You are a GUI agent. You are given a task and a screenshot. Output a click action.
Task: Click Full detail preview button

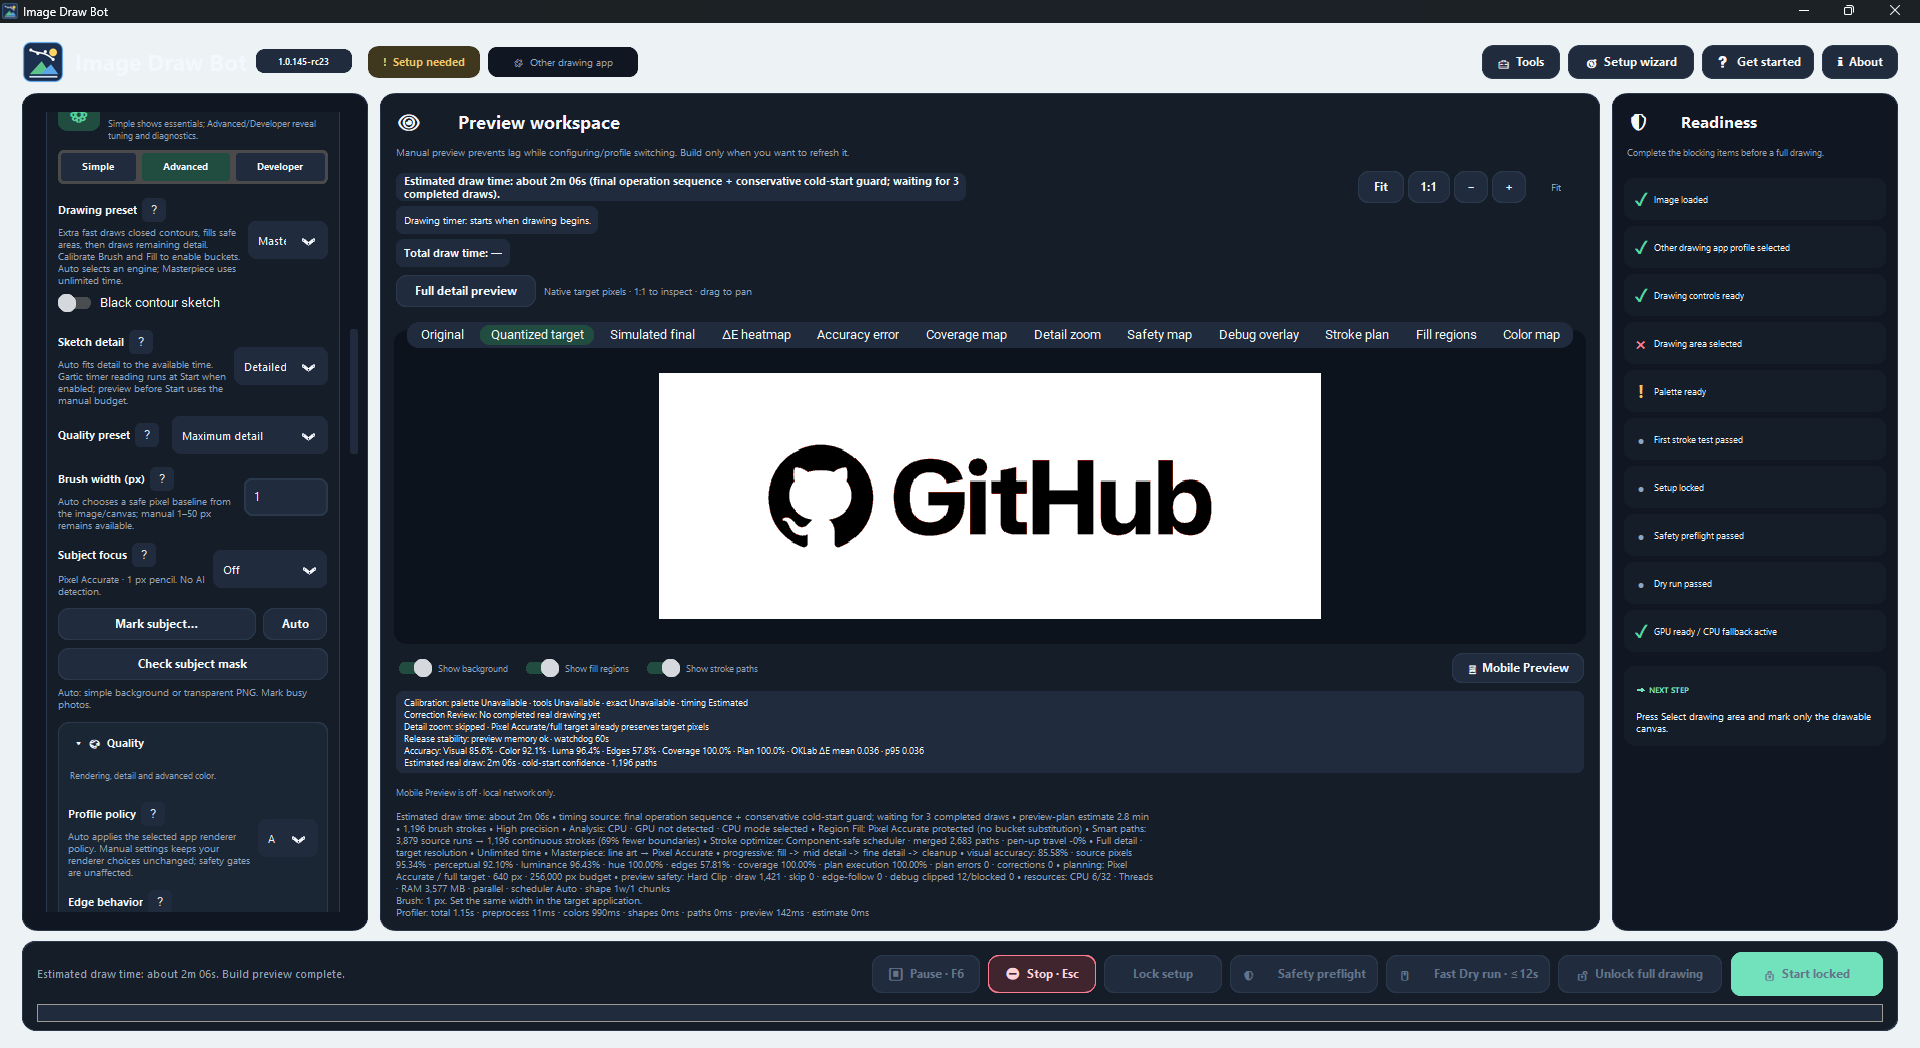(x=466, y=291)
